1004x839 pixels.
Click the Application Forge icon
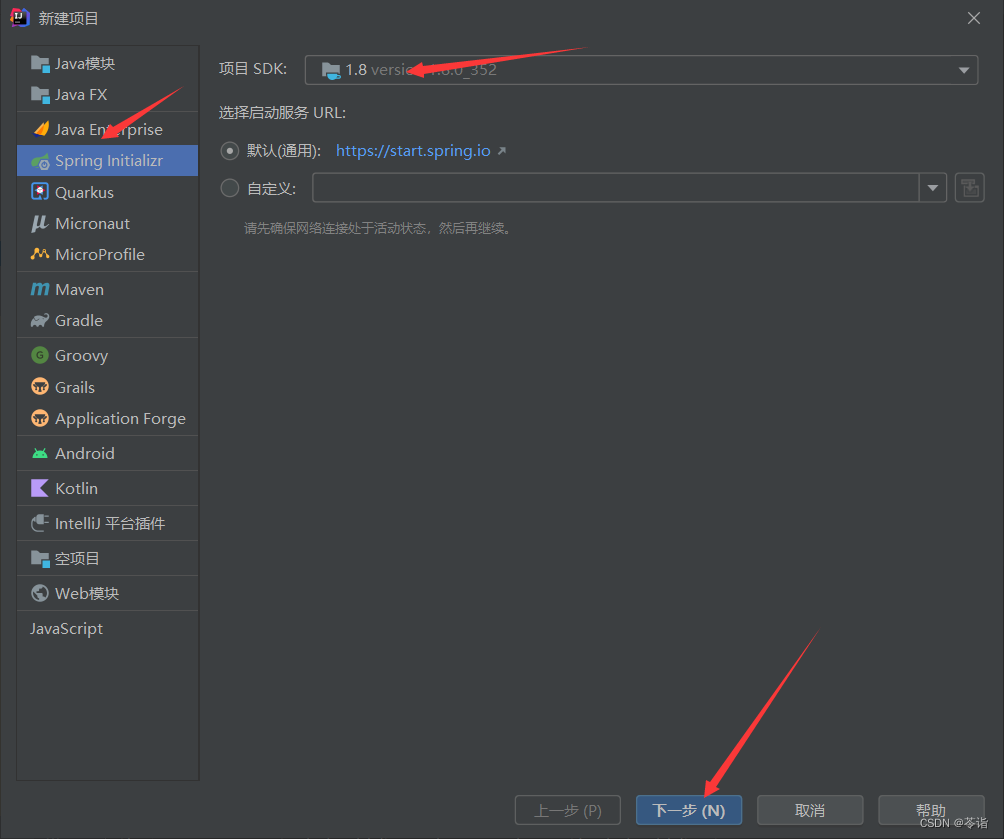click(x=40, y=418)
